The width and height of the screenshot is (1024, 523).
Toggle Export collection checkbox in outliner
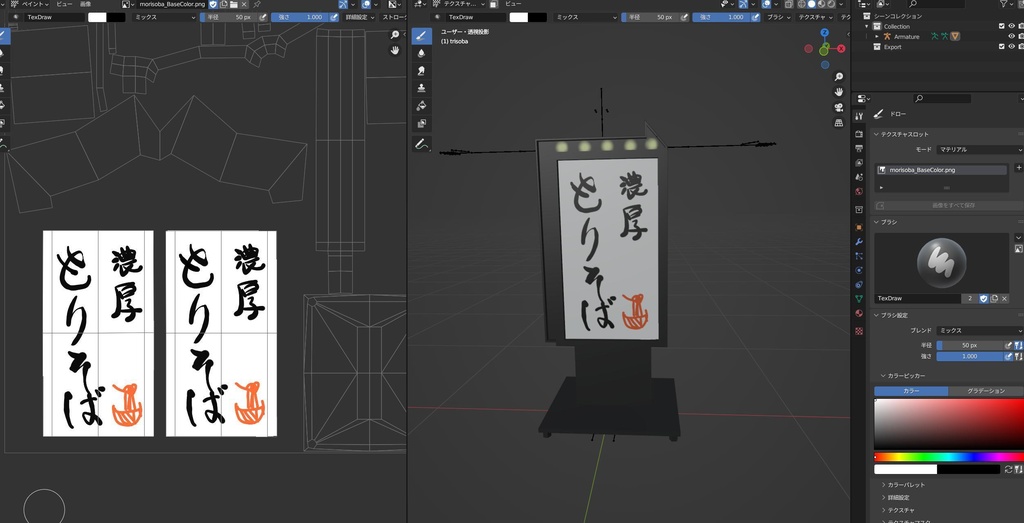tap(1002, 46)
